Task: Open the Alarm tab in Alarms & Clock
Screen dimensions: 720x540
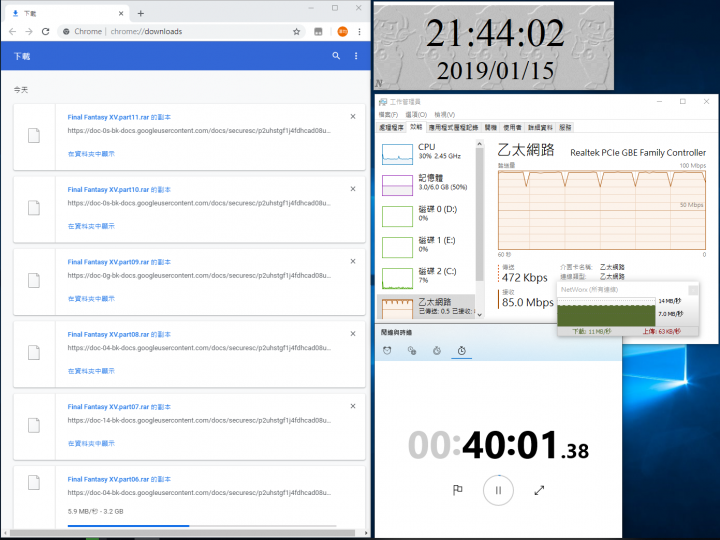Action: point(387,351)
